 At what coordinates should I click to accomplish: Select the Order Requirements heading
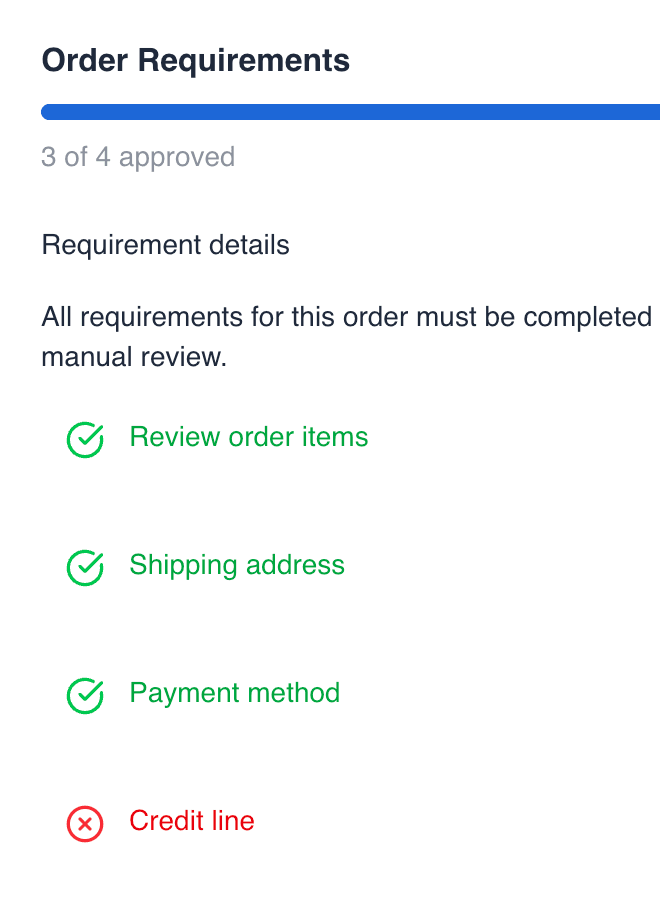coord(195,61)
